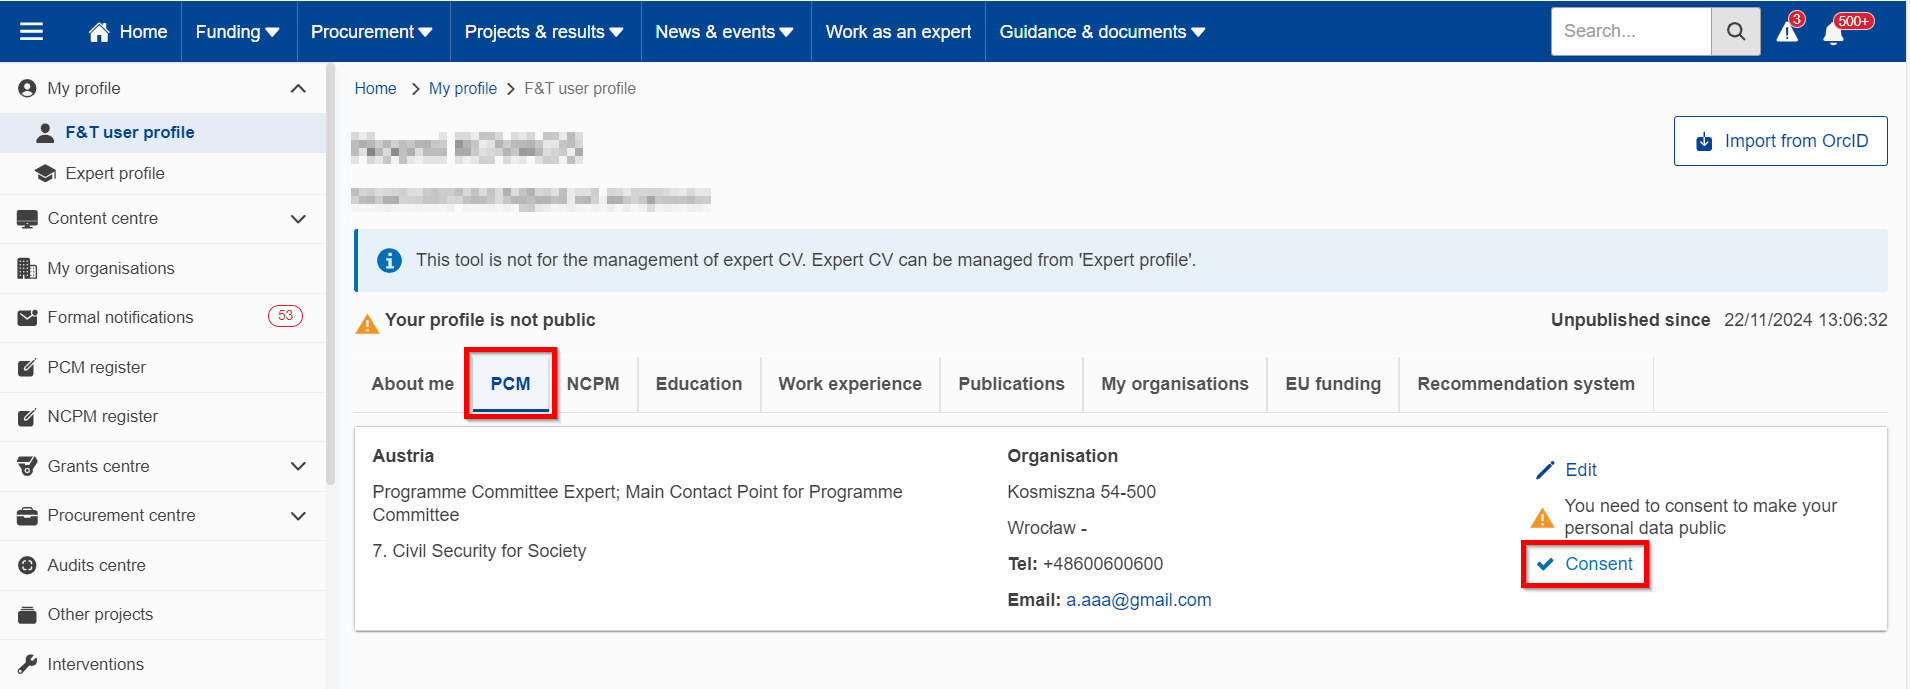
Task: Click the Import from OrcID button
Action: (x=1781, y=141)
